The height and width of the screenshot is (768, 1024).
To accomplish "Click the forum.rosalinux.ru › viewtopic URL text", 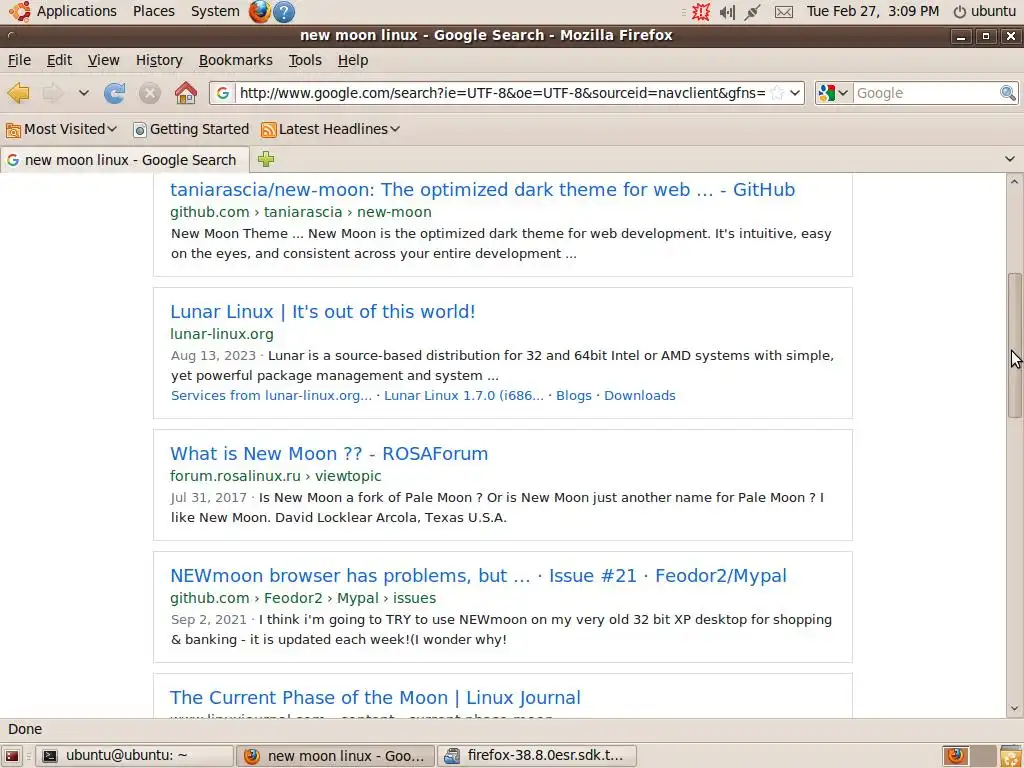I will pos(276,476).
